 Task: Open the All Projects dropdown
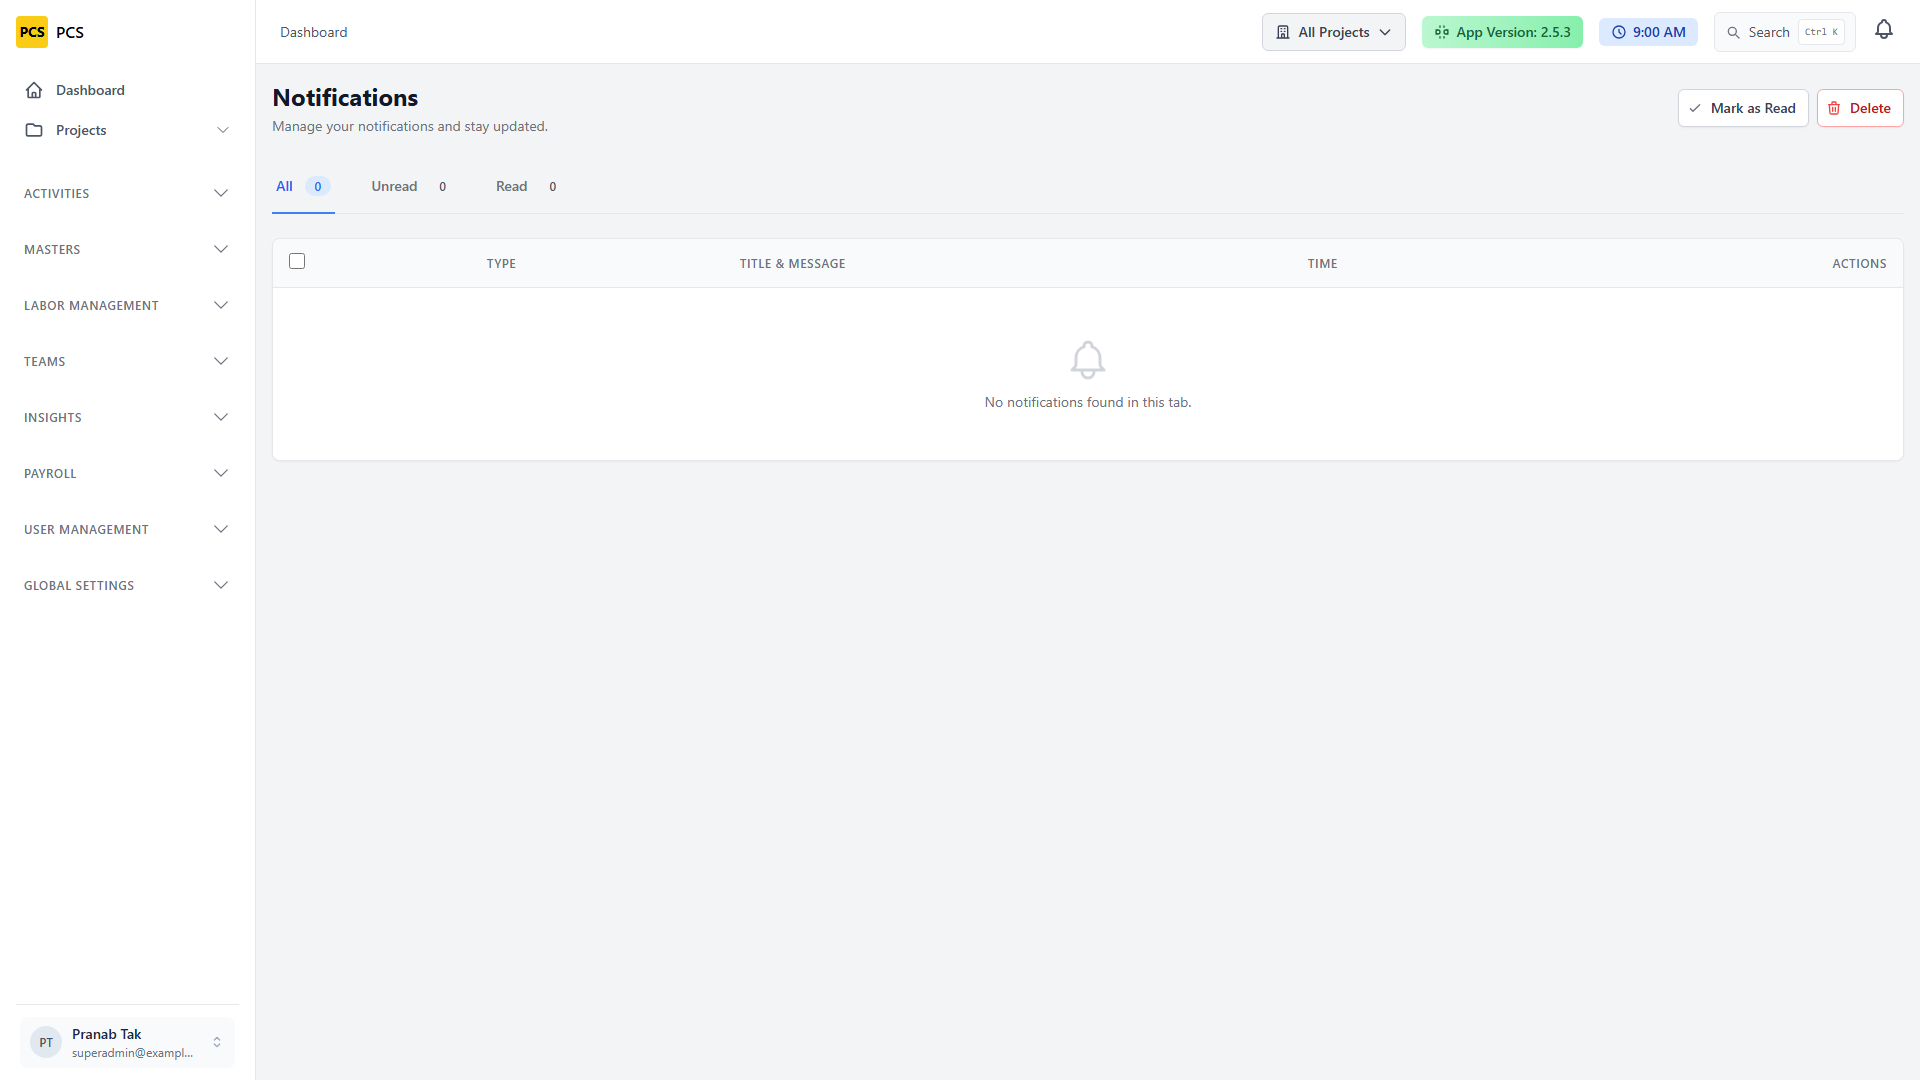[1334, 32]
